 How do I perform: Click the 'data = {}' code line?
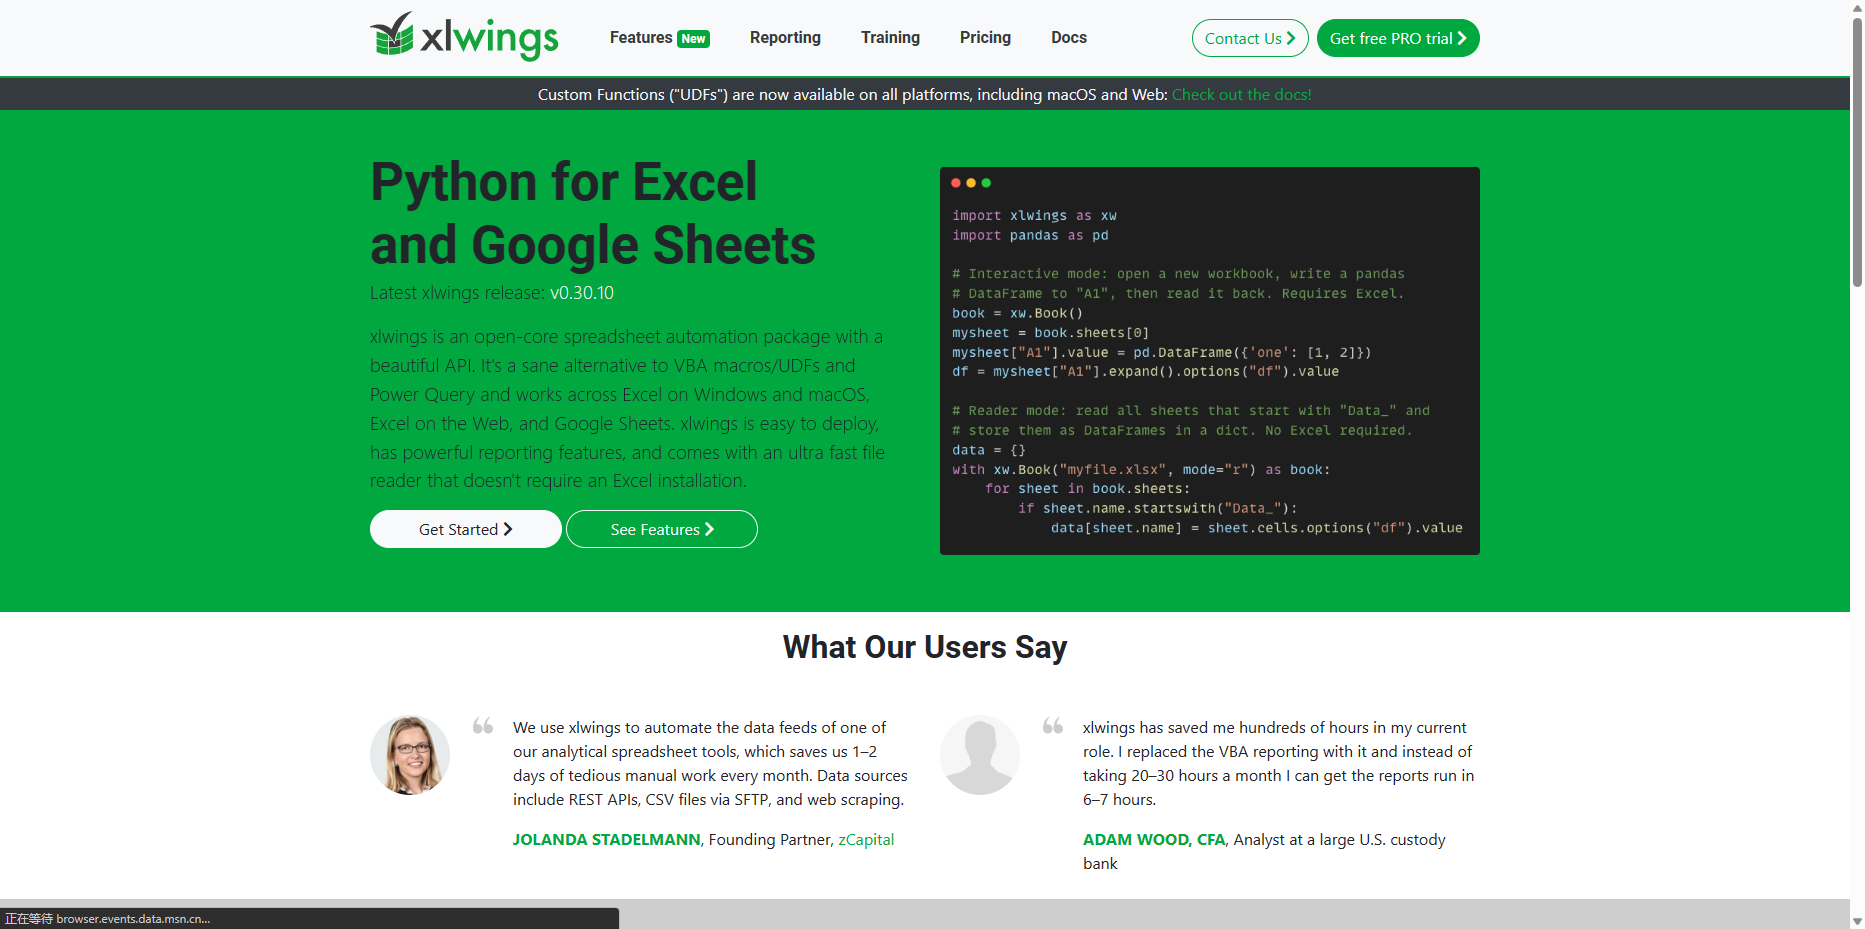pyautogui.click(x=989, y=450)
